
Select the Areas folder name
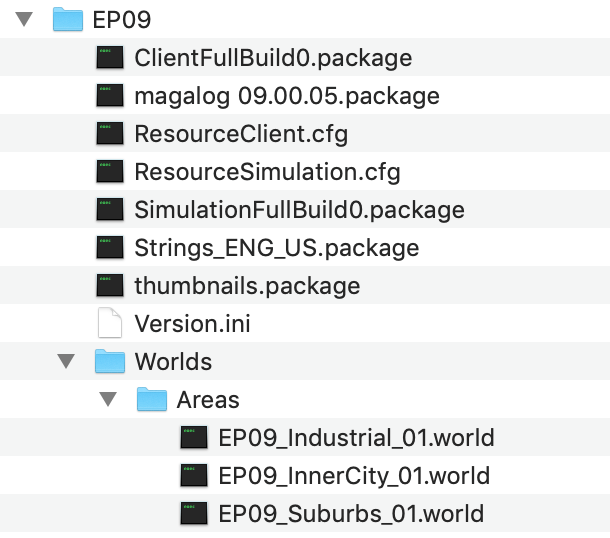pyautogui.click(x=208, y=400)
